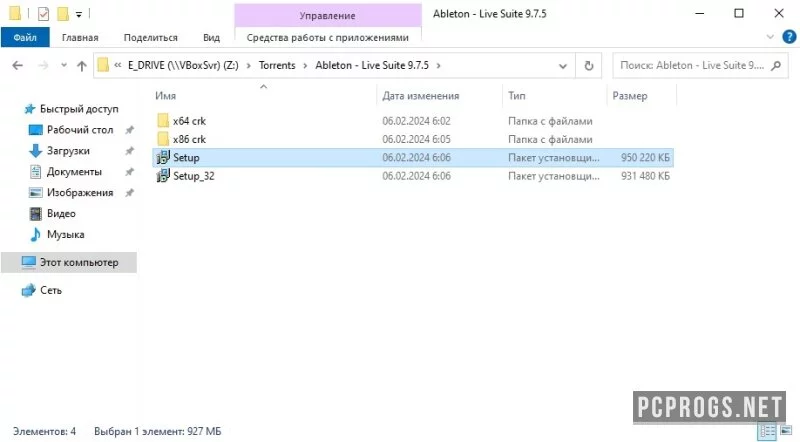The width and height of the screenshot is (800, 442).
Task: Maximize the Explorer window
Action: (739, 14)
